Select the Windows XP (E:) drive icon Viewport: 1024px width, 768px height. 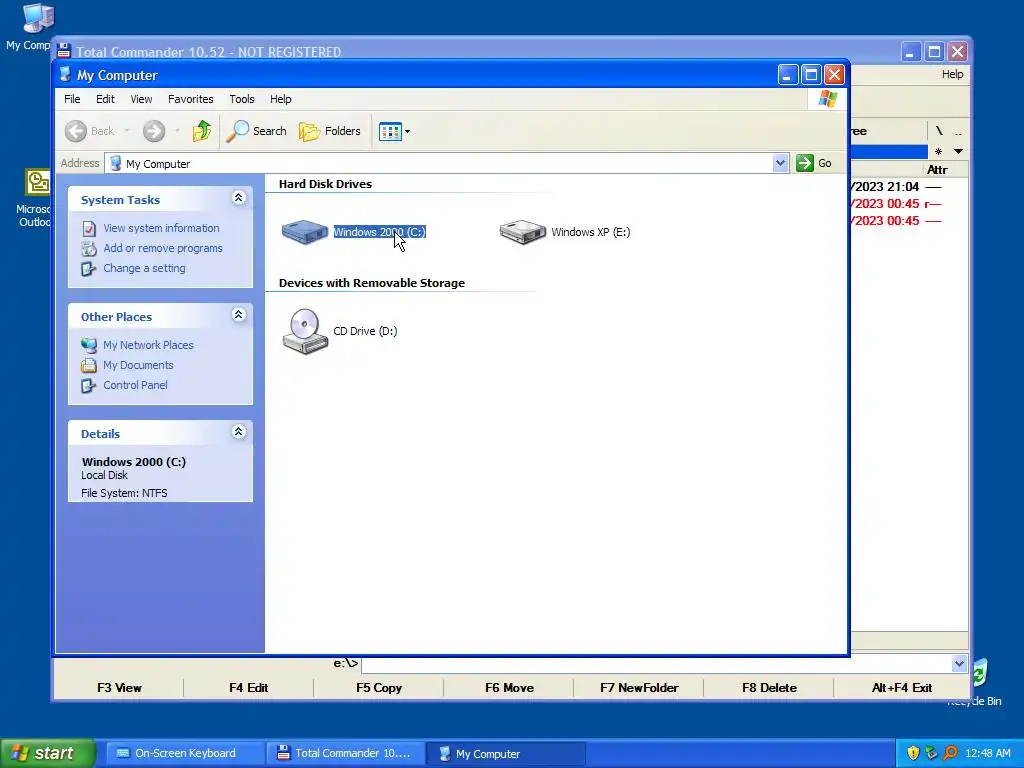[522, 232]
